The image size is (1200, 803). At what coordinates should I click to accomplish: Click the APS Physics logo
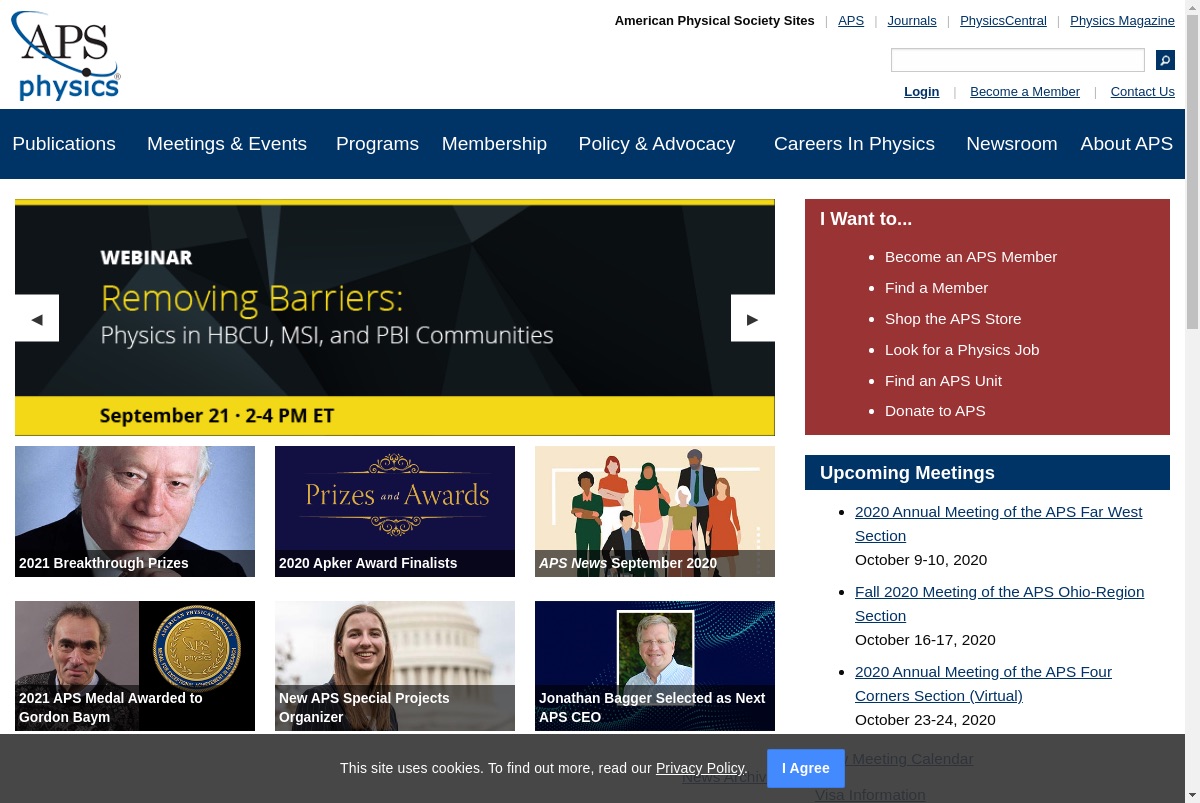coord(66,56)
